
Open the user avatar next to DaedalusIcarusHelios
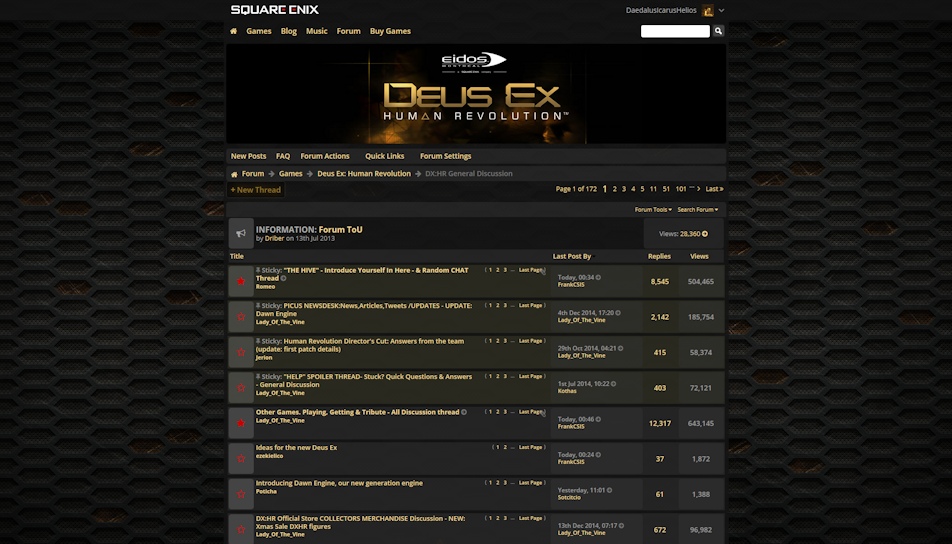pyautogui.click(x=707, y=10)
